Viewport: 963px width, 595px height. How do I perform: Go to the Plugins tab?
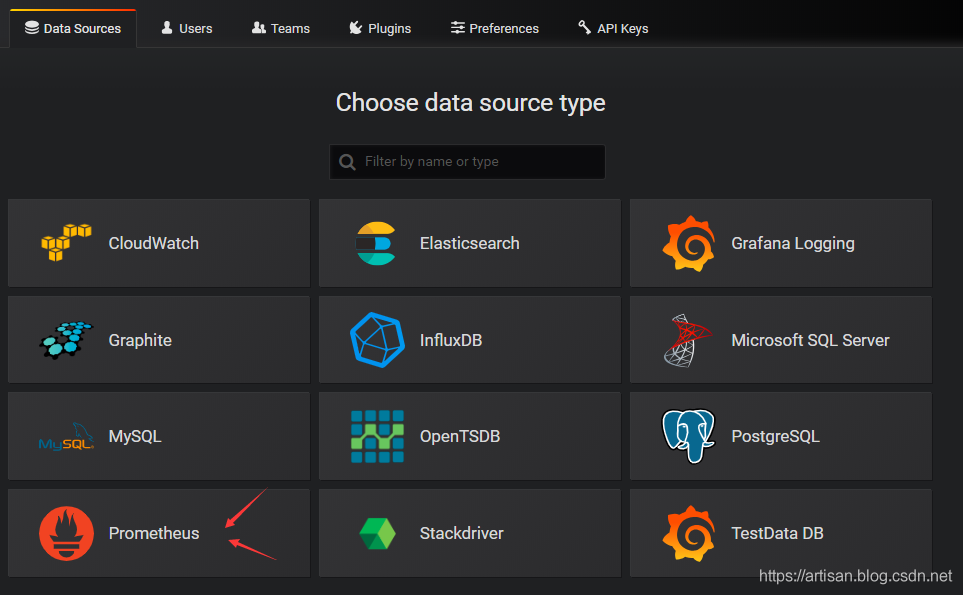tap(380, 28)
